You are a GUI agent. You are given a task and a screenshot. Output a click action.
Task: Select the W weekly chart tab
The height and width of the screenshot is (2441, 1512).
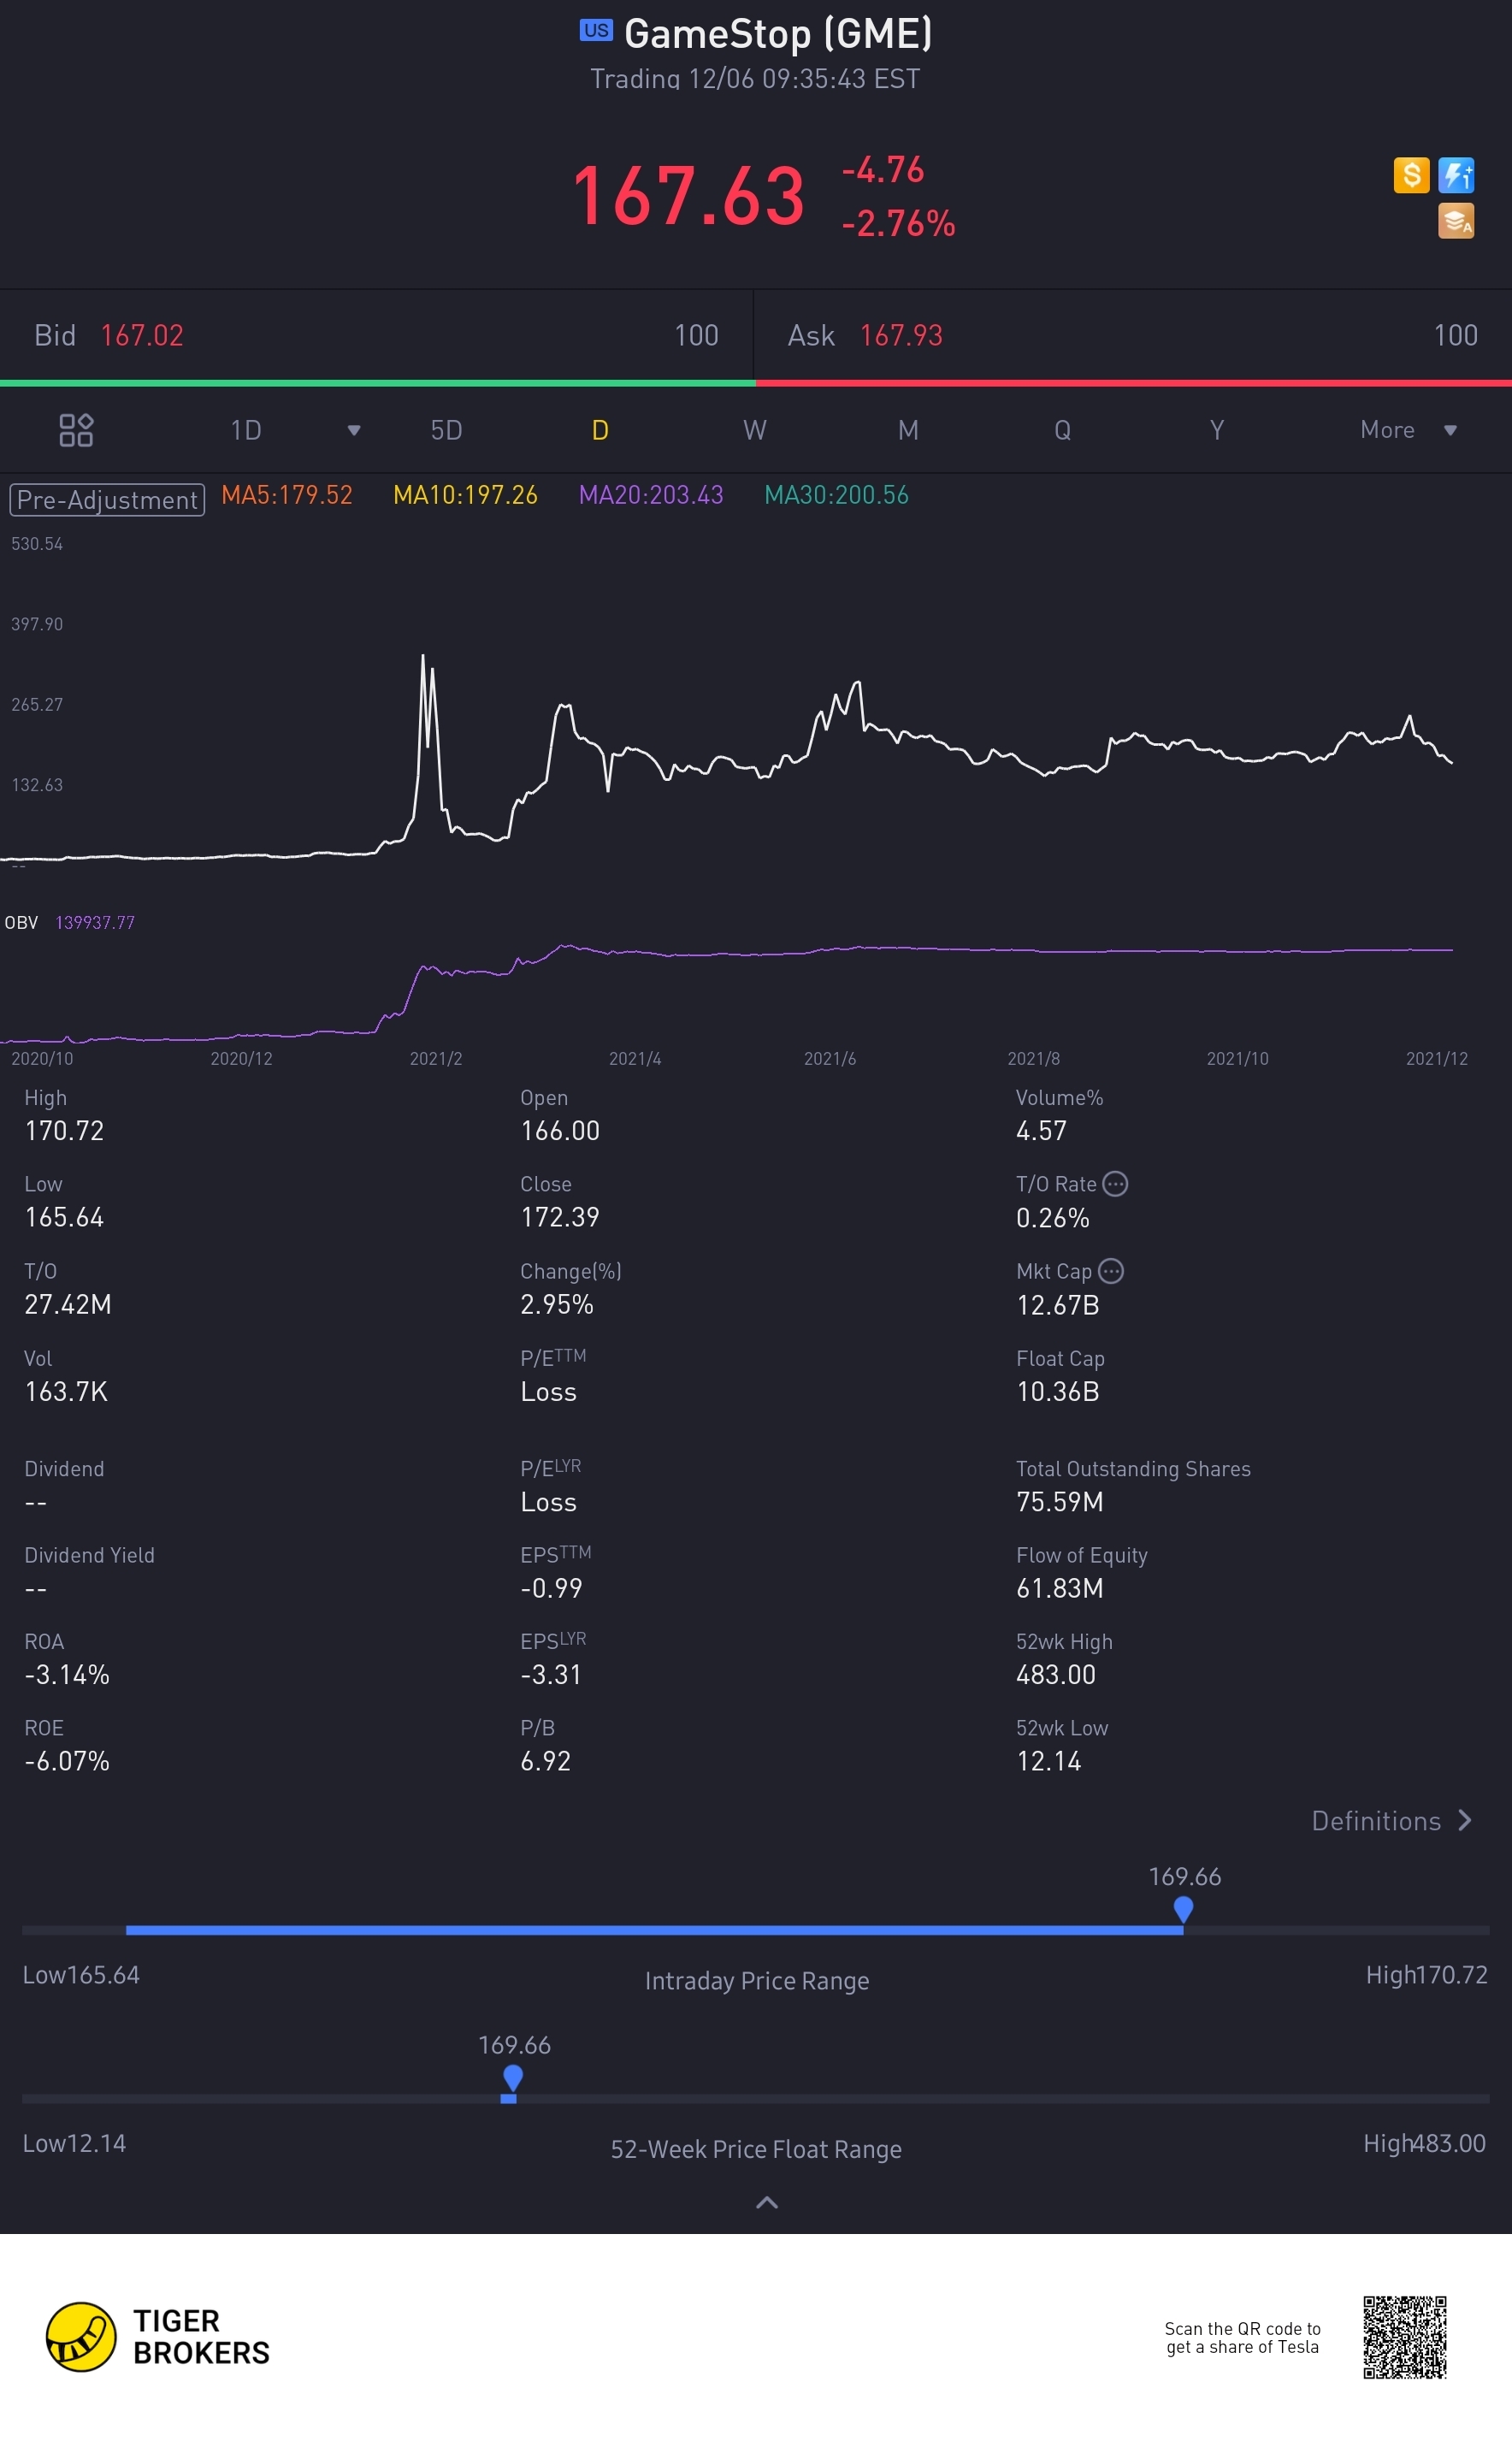click(755, 430)
